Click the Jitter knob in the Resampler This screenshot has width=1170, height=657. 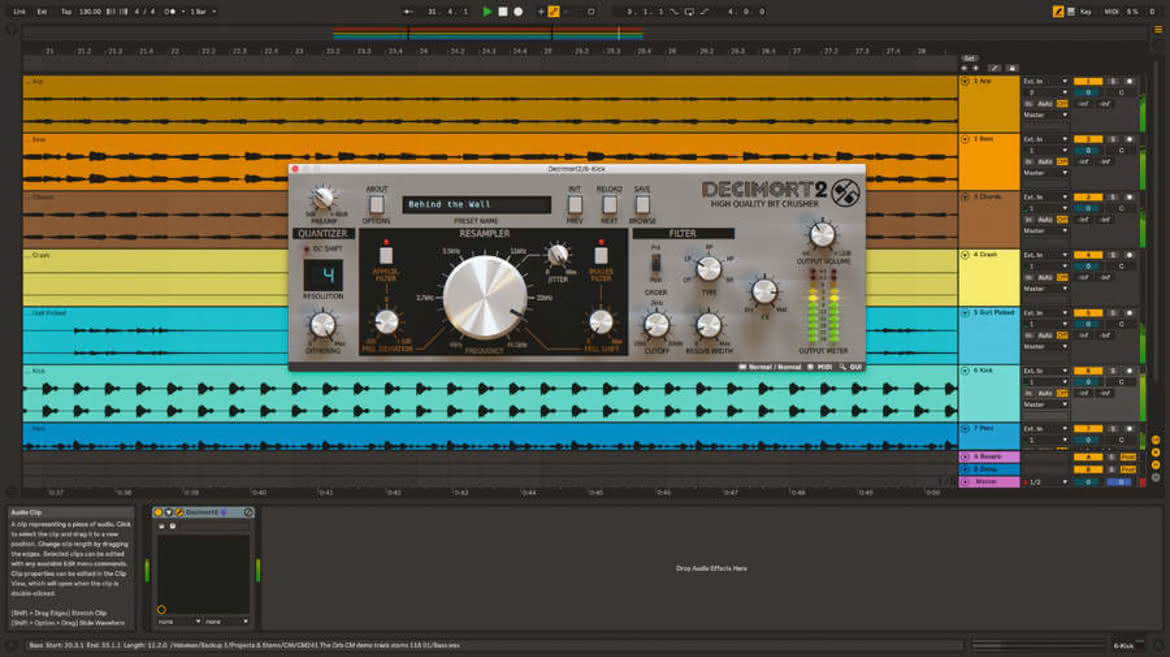(557, 255)
